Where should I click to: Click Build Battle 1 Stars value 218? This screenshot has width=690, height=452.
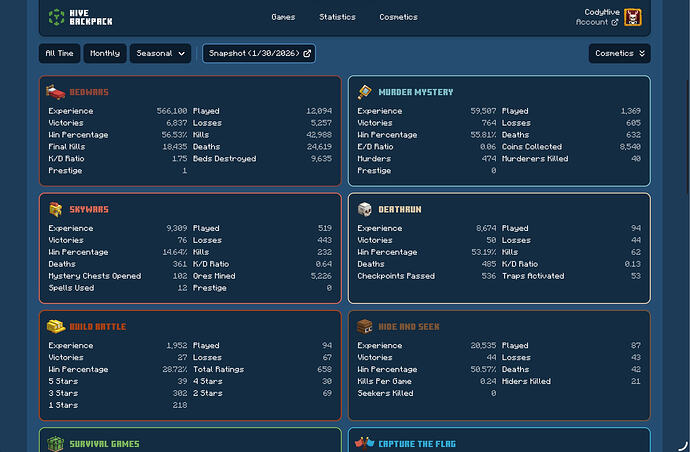click(x=180, y=405)
